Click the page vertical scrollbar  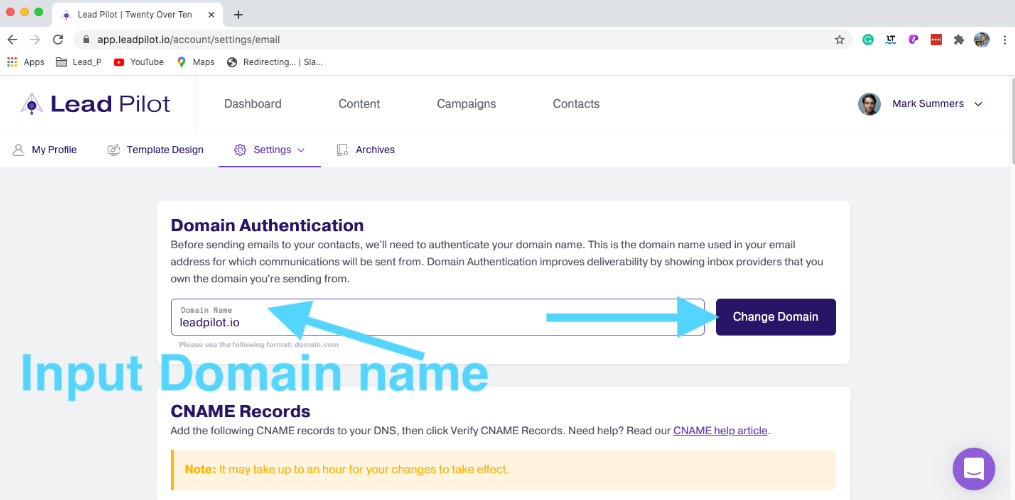click(x=1011, y=121)
